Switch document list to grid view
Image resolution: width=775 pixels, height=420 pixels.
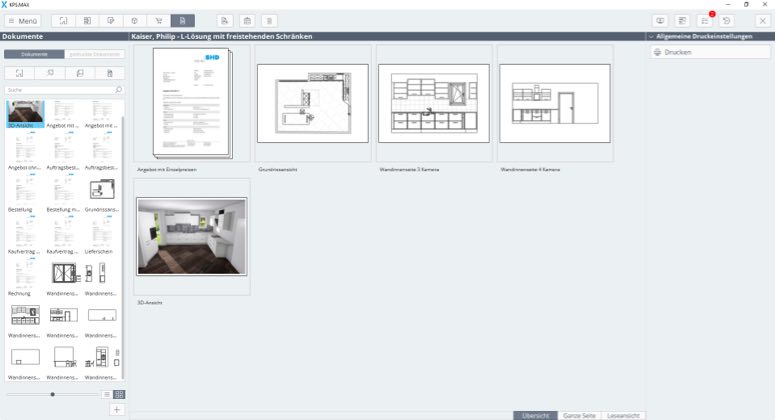(119, 395)
